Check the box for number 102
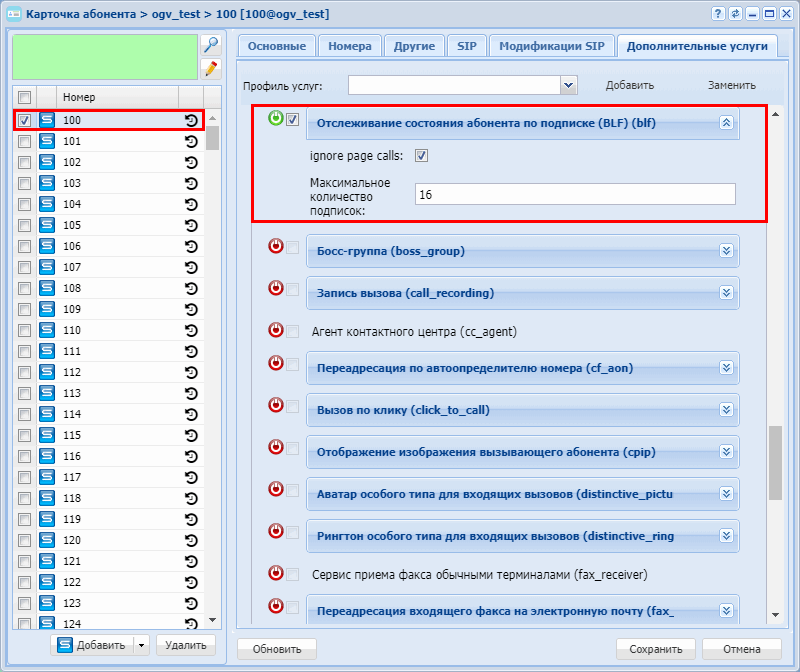Image resolution: width=800 pixels, height=672 pixels. pos(24,162)
